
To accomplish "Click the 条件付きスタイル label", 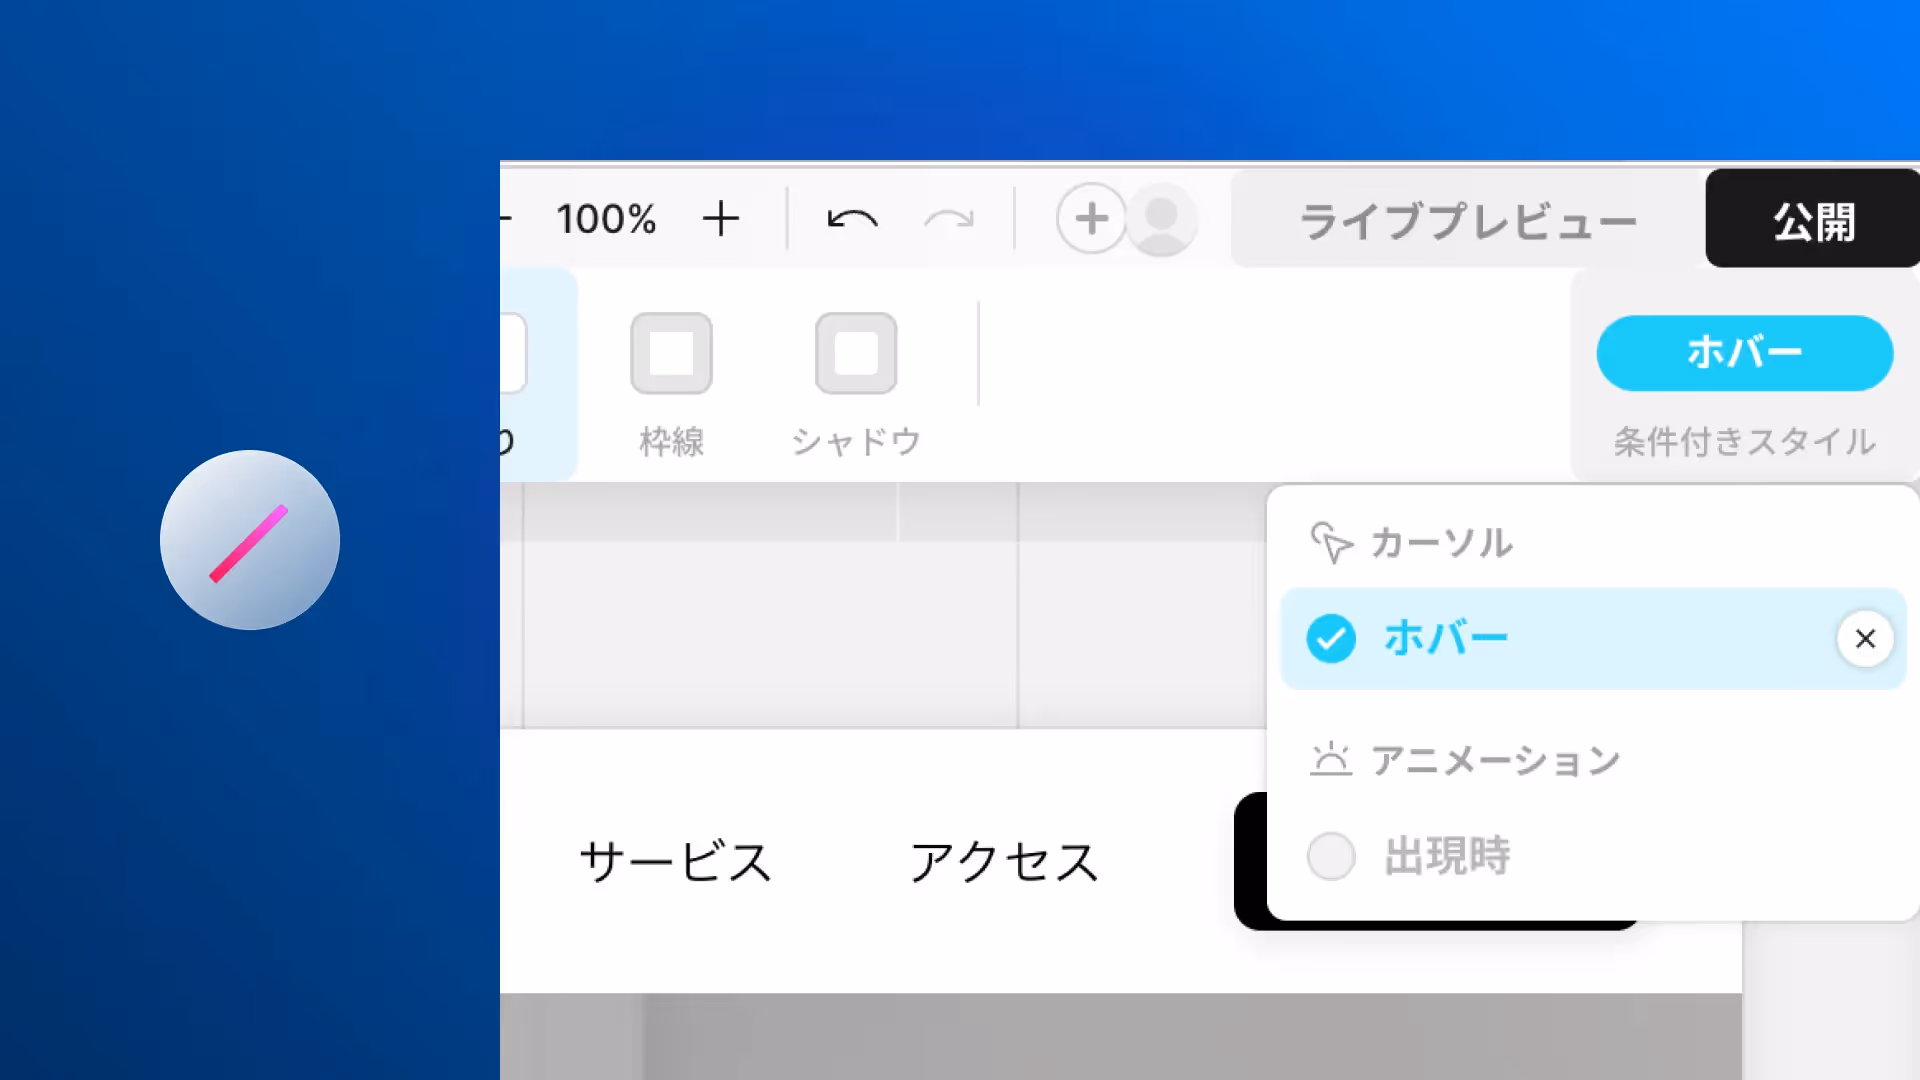I will tap(1745, 441).
